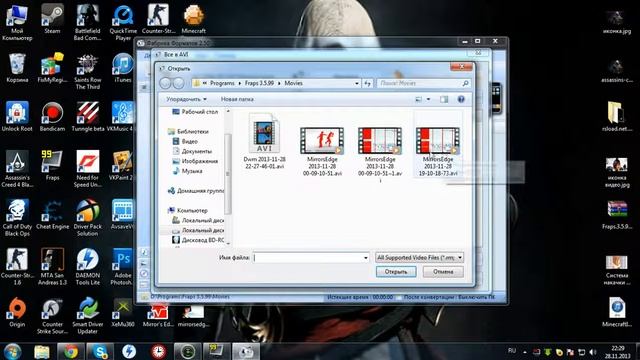640x360 pixels.
Task: Open the rsload.net folder on the desktop
Action: click(617, 117)
